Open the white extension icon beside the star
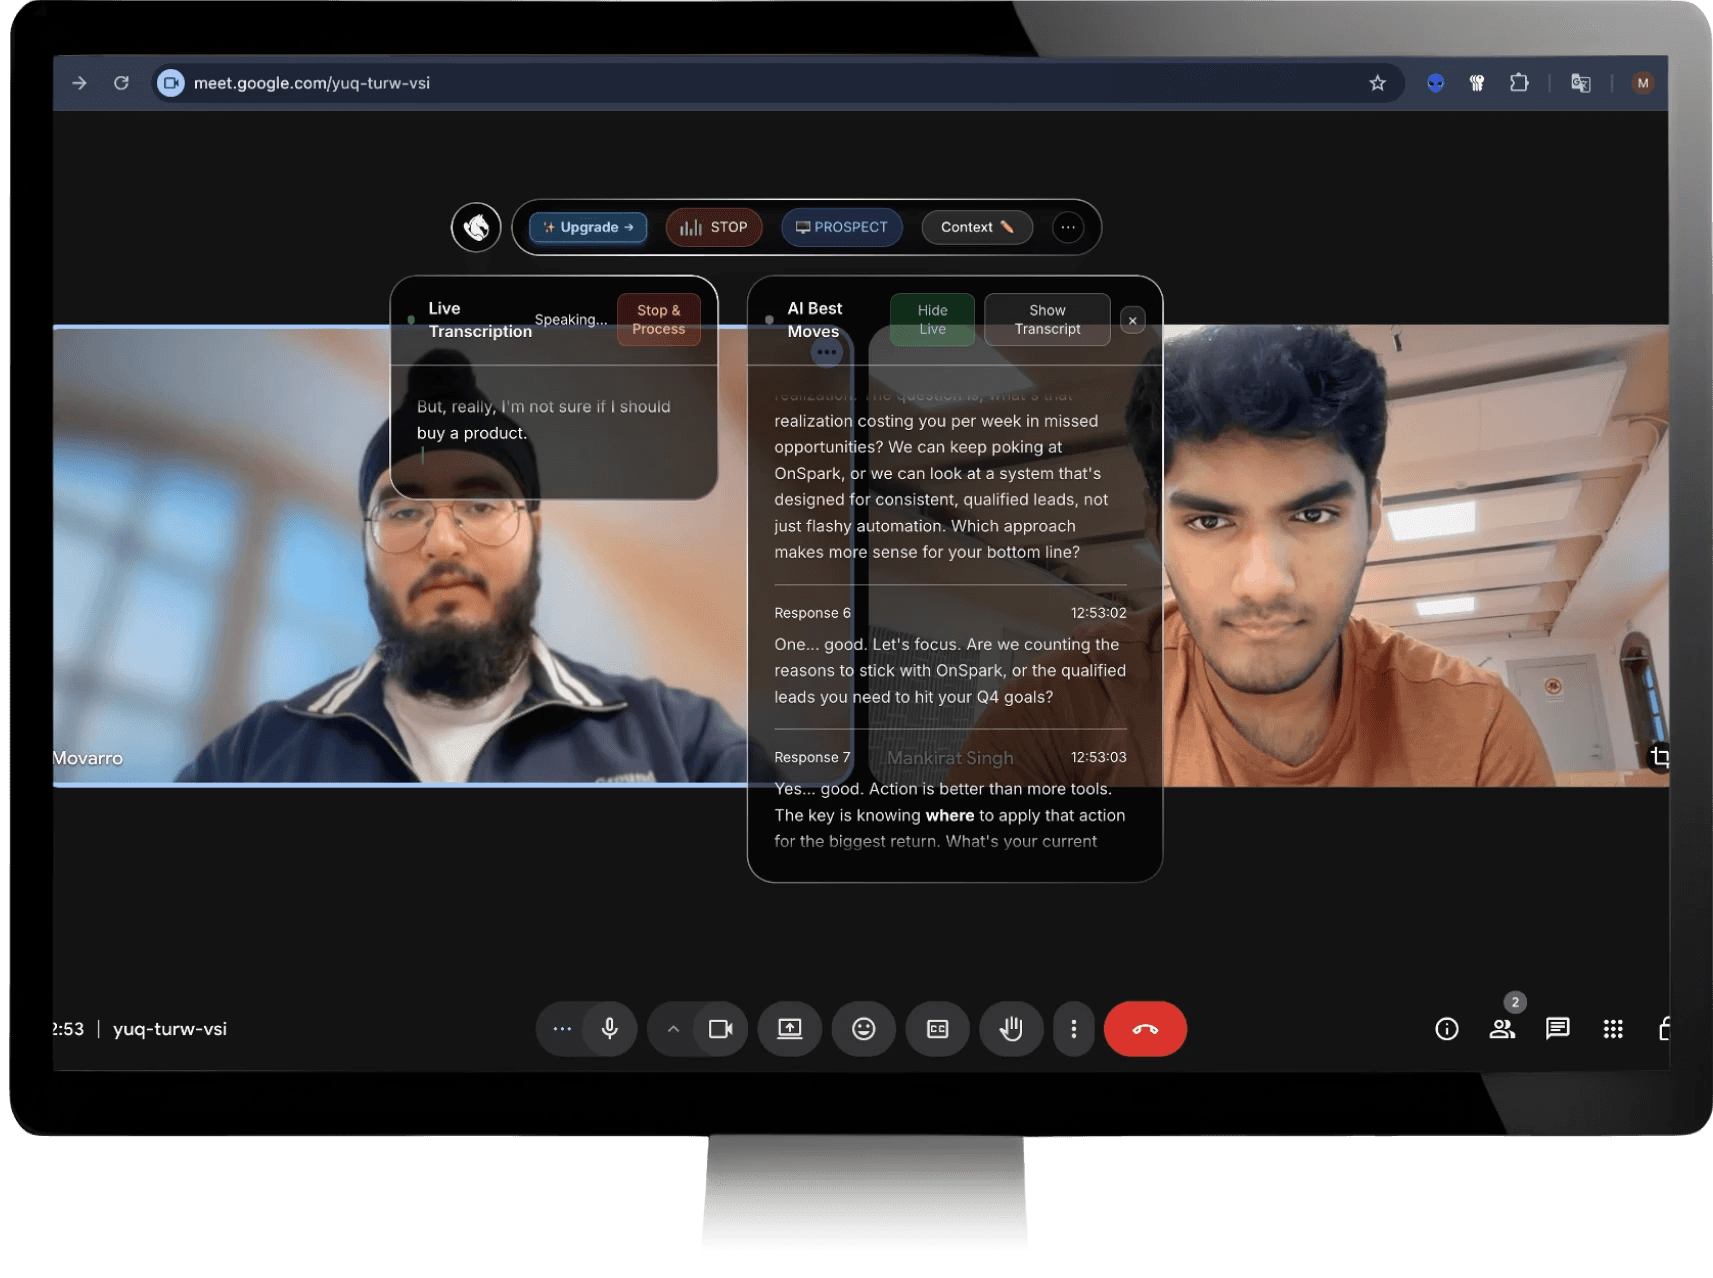1713x1278 pixels. coord(1477,83)
